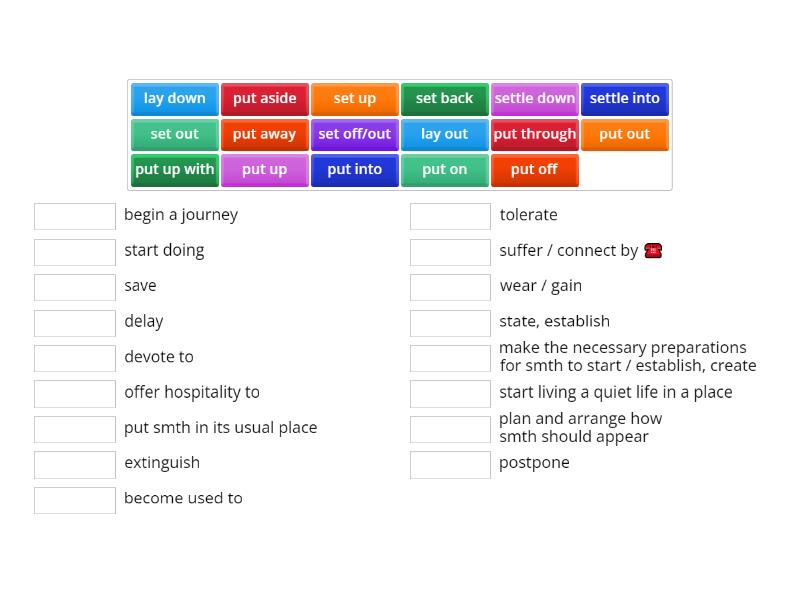Select the red 'put off' tile
This screenshot has width=800, height=600.
[535, 170]
